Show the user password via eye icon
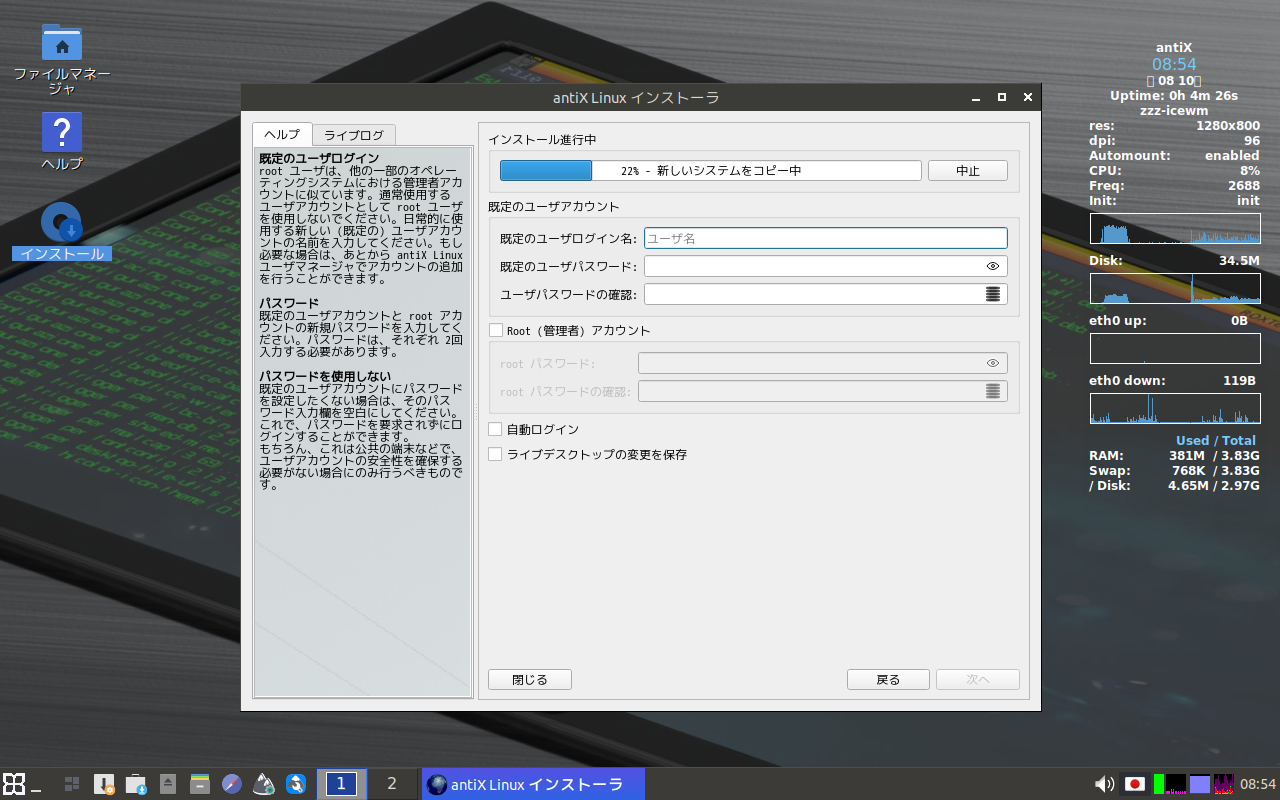 992,266
